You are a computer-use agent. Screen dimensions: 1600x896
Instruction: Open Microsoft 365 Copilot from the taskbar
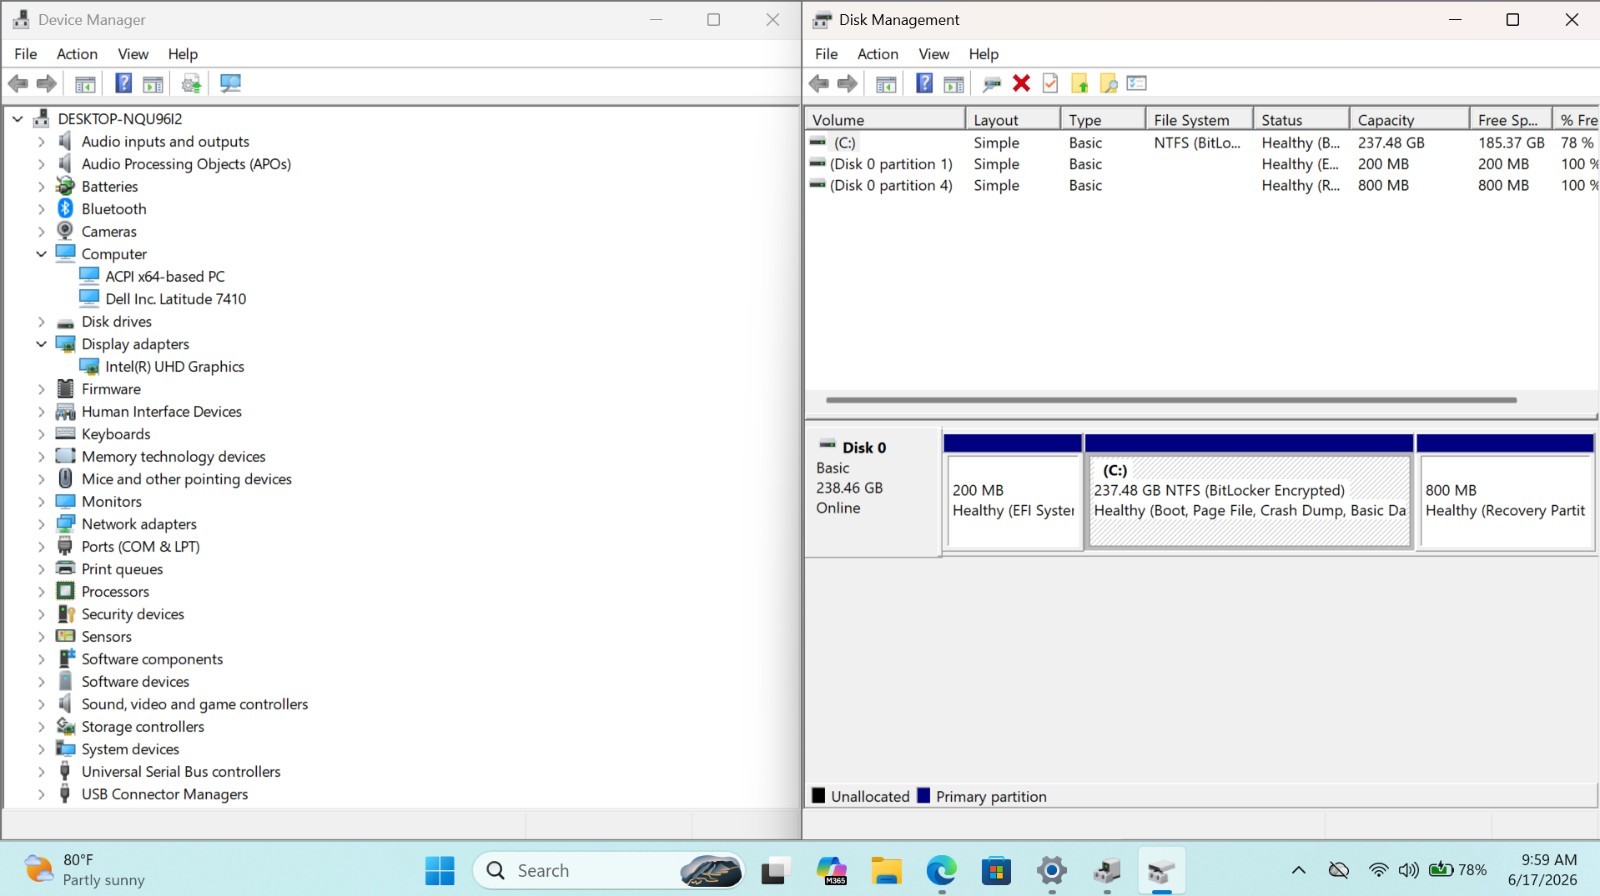(831, 871)
